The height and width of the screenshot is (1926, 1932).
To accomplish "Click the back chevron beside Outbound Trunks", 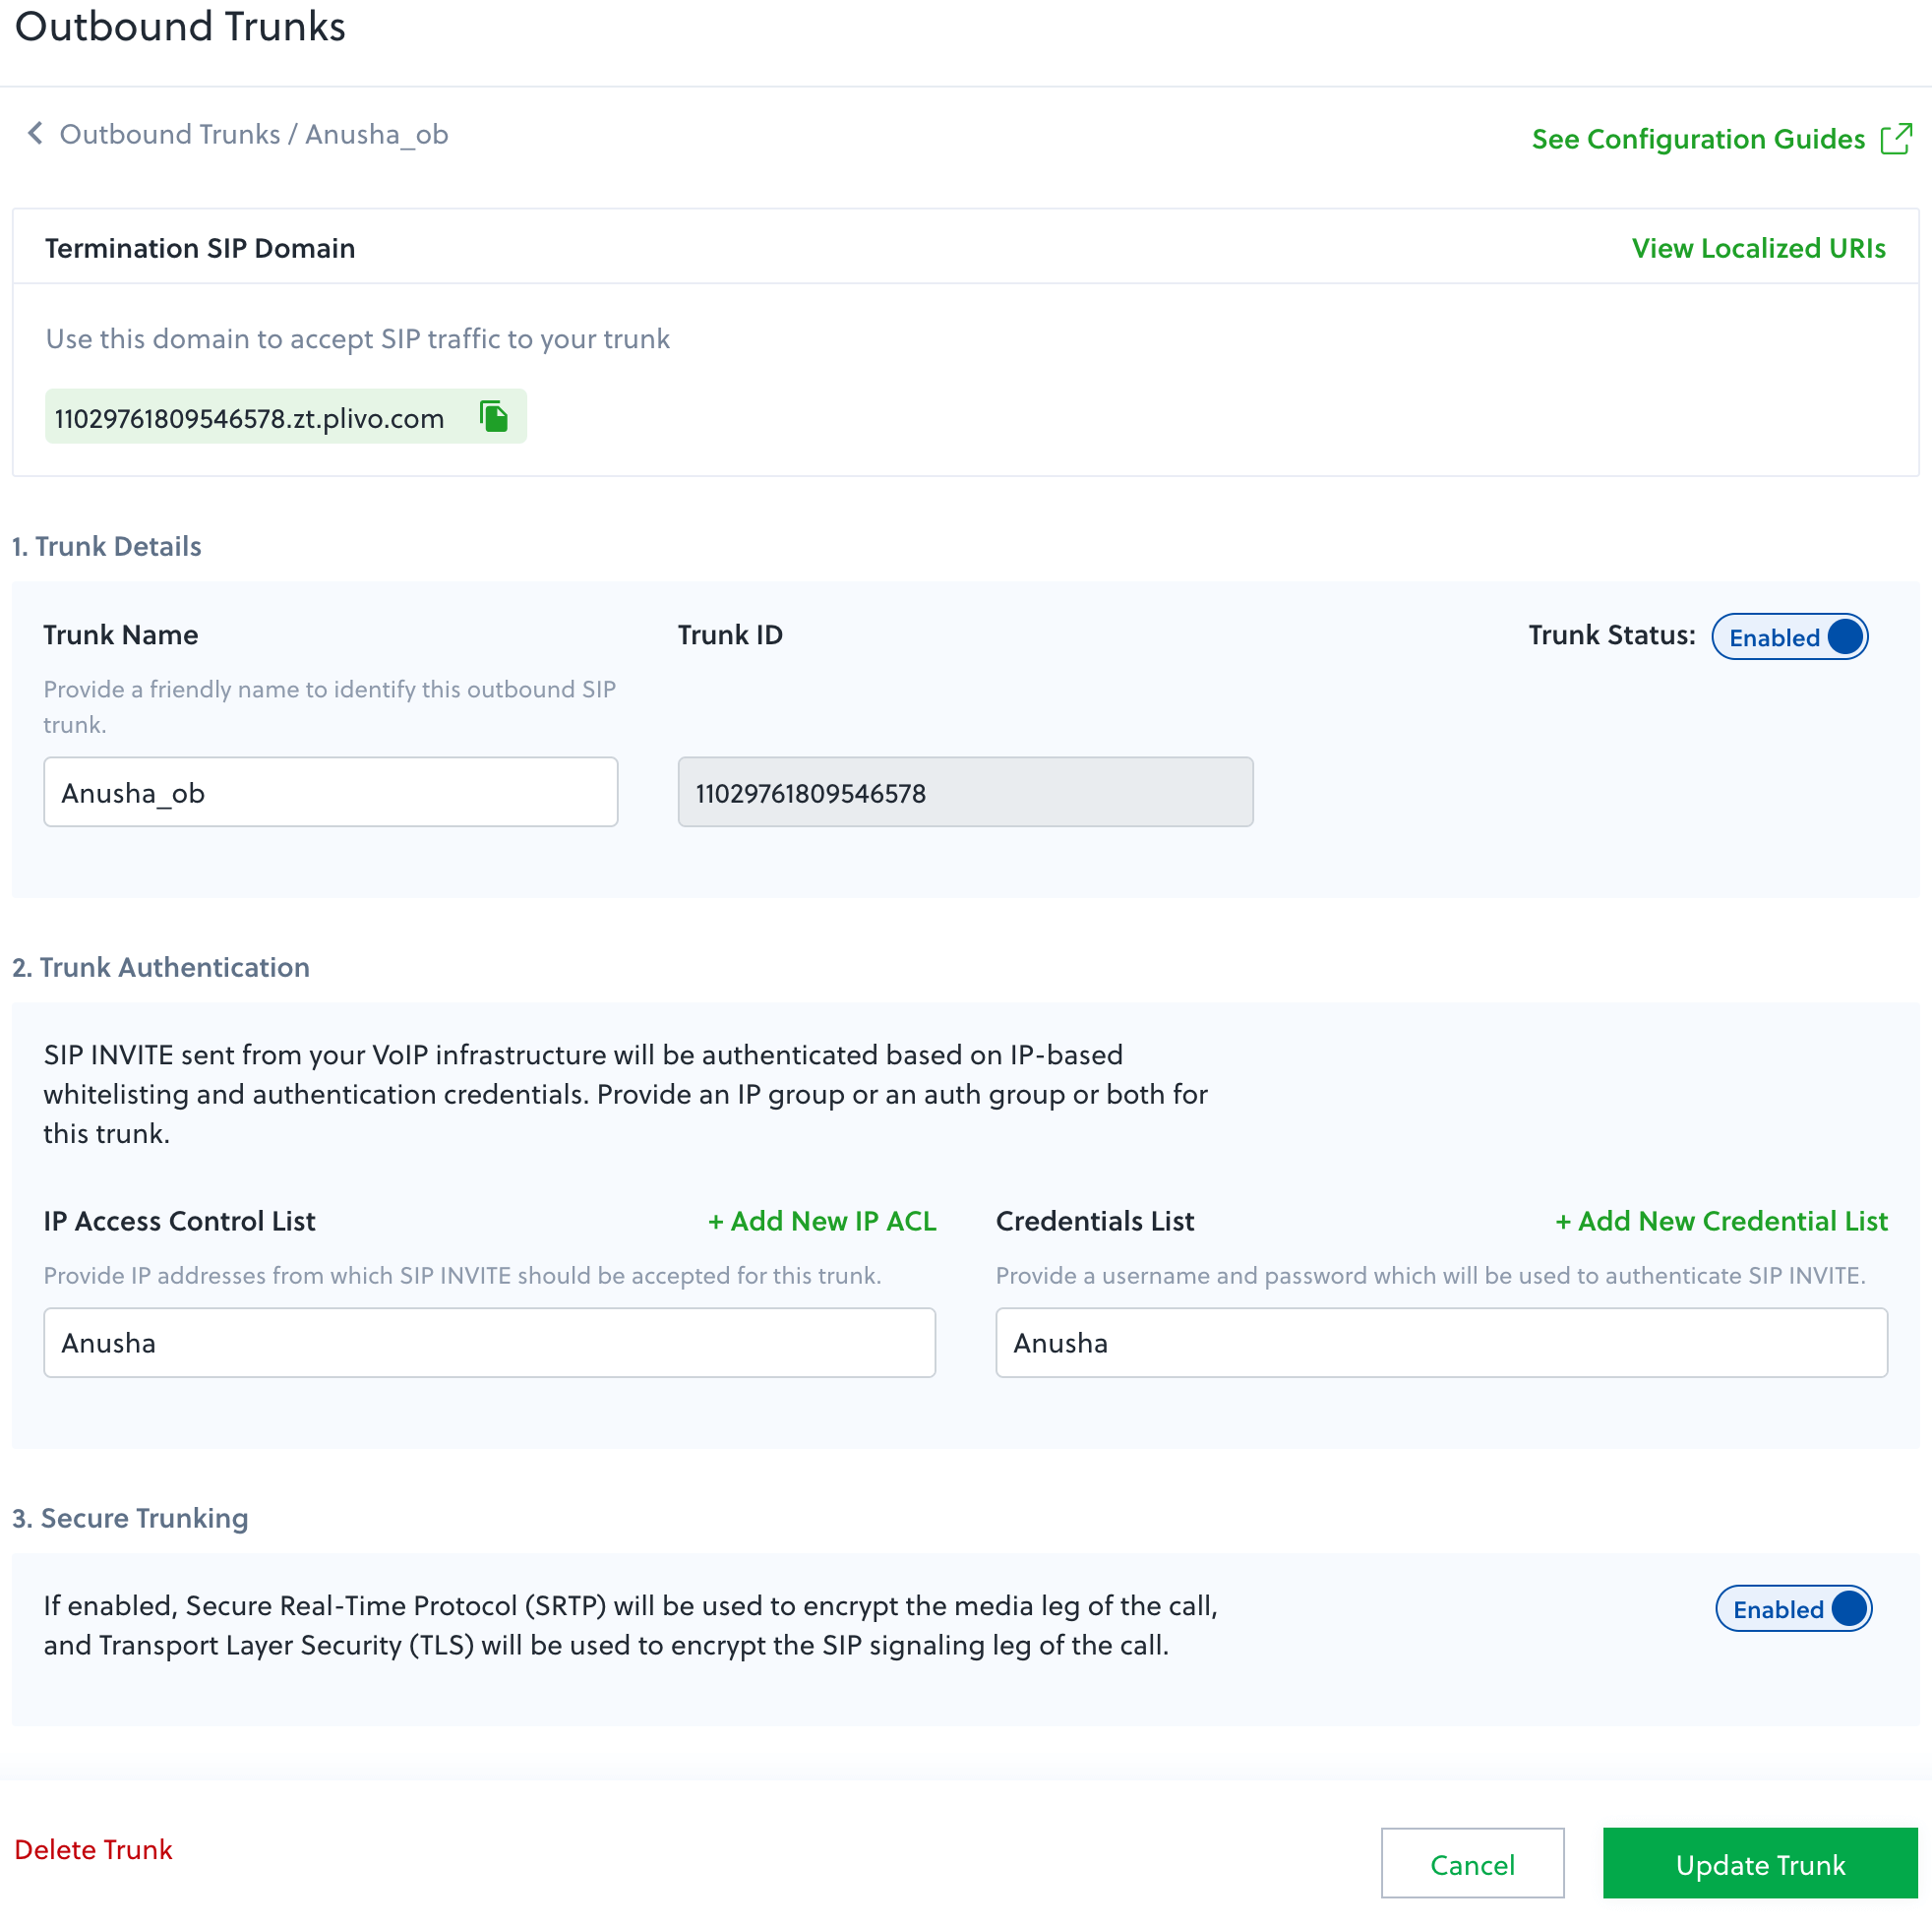I will click(x=35, y=133).
